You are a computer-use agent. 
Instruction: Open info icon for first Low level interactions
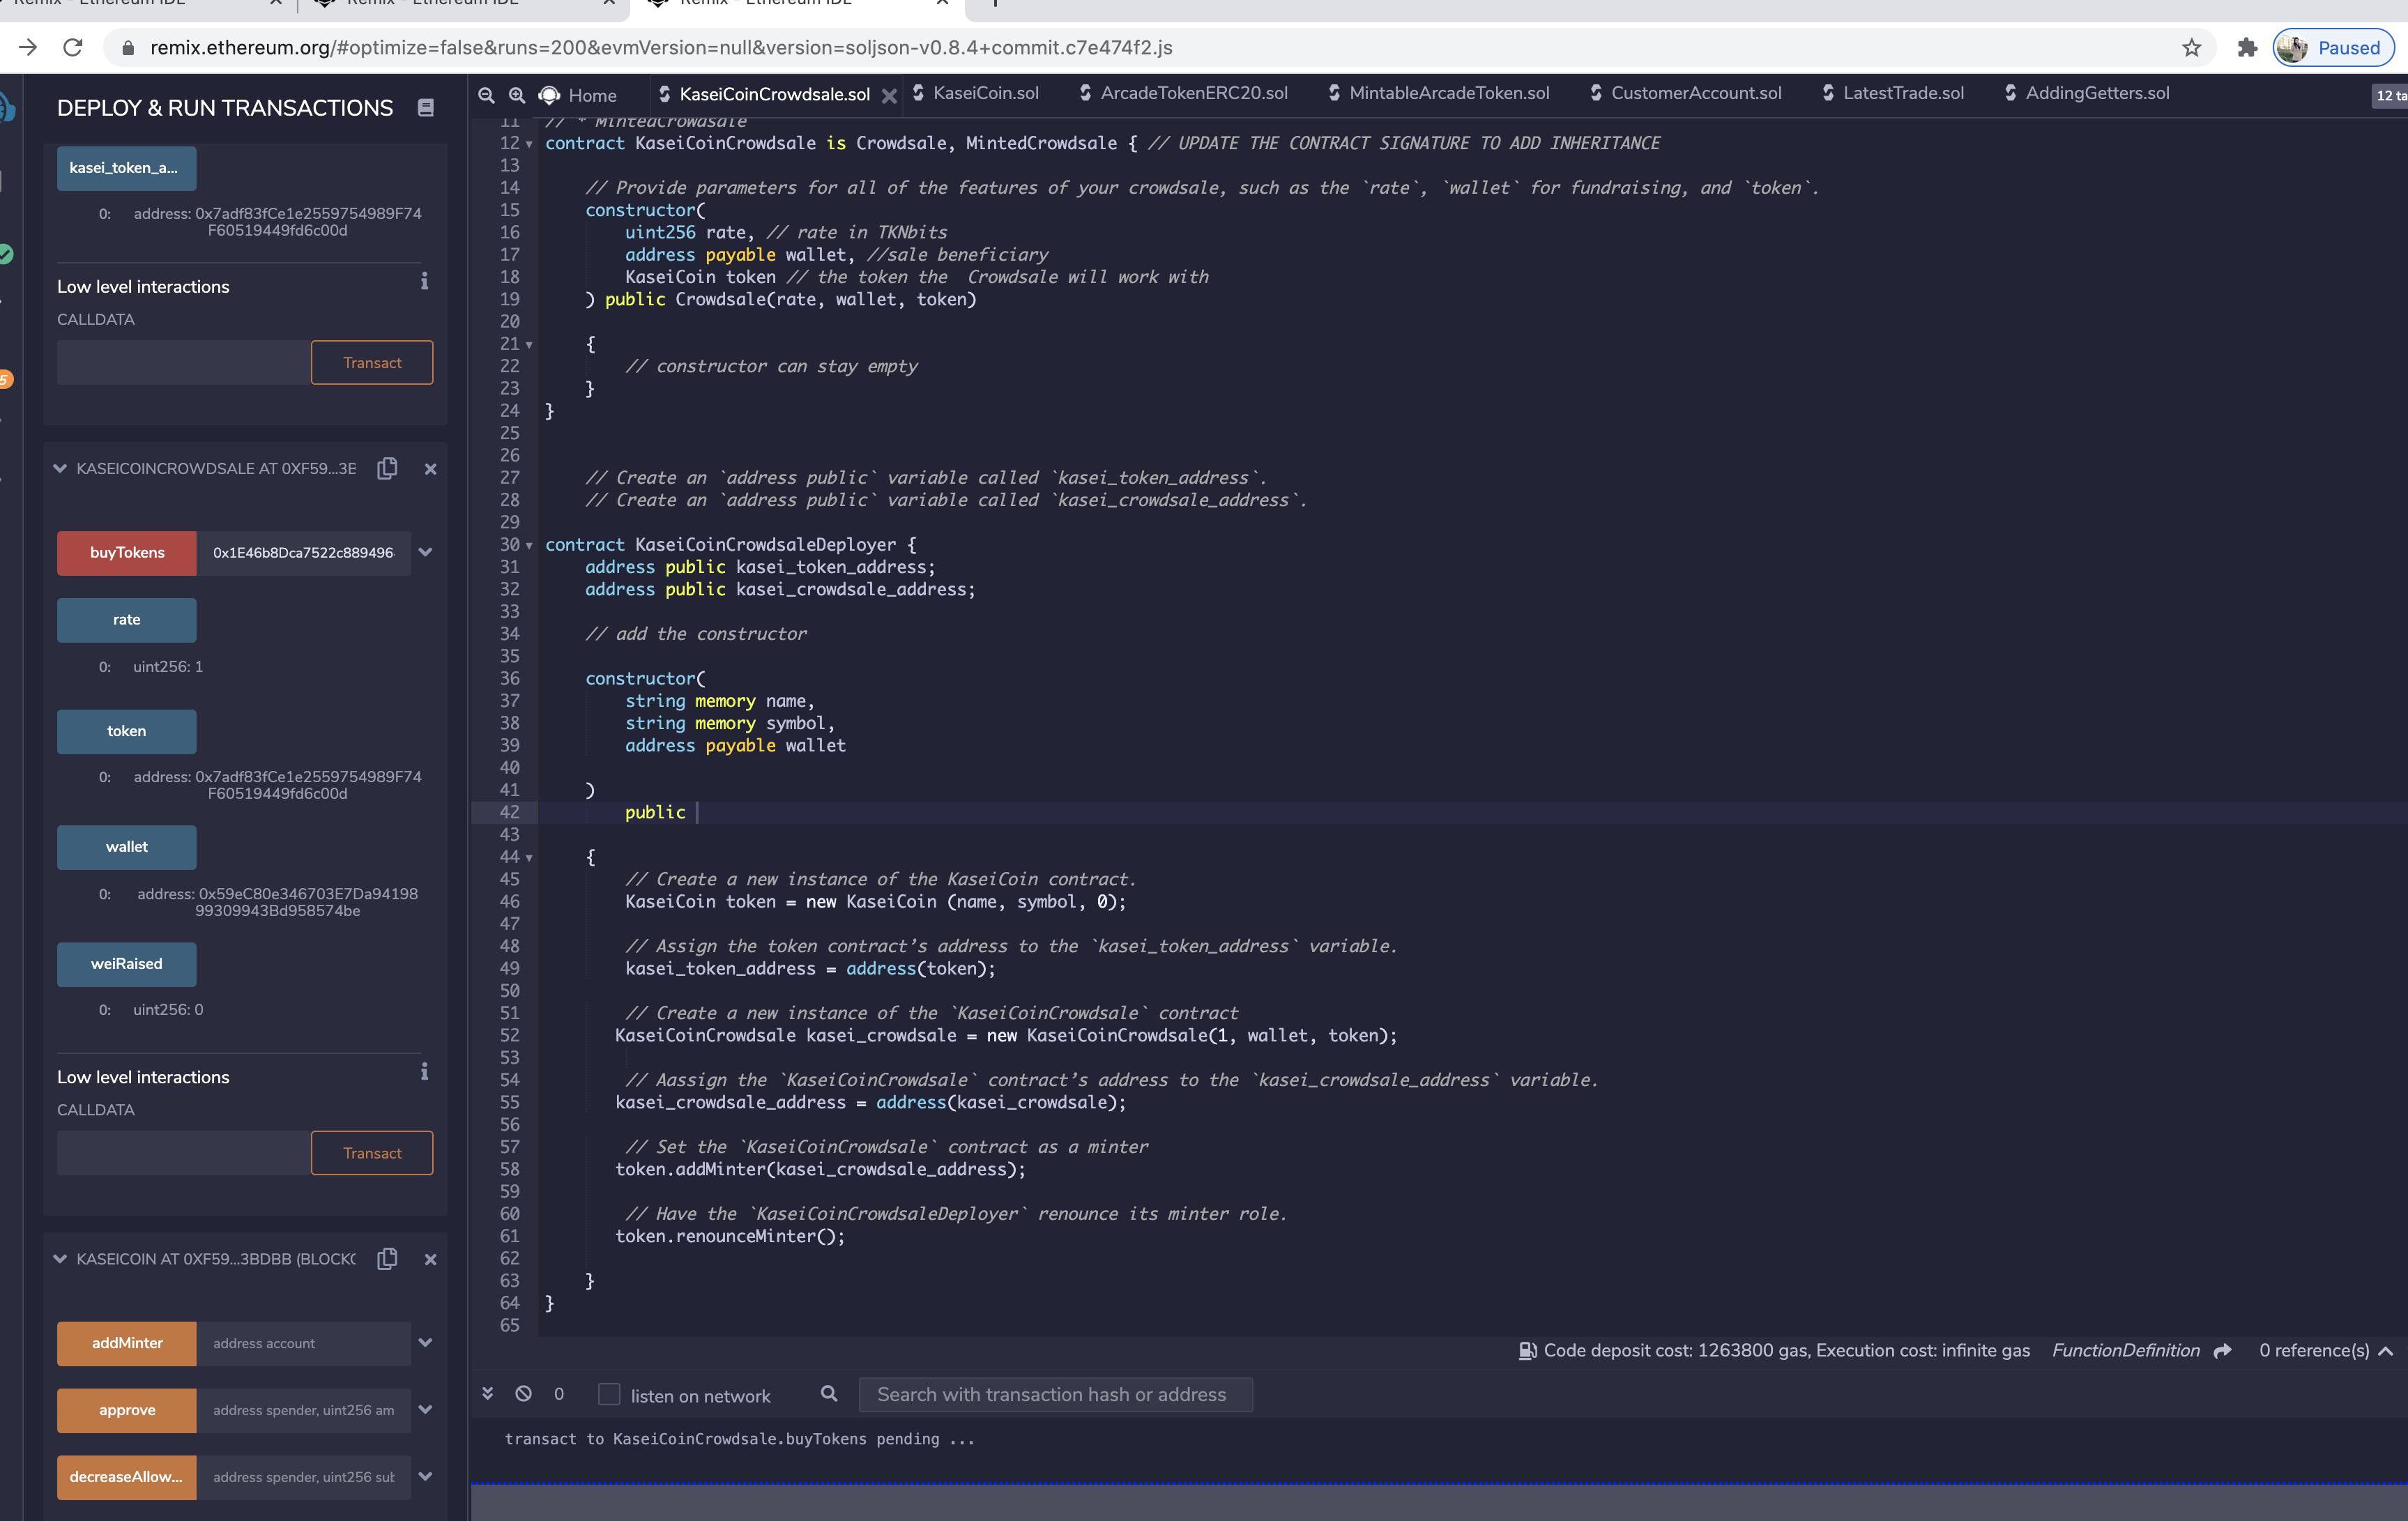424,281
